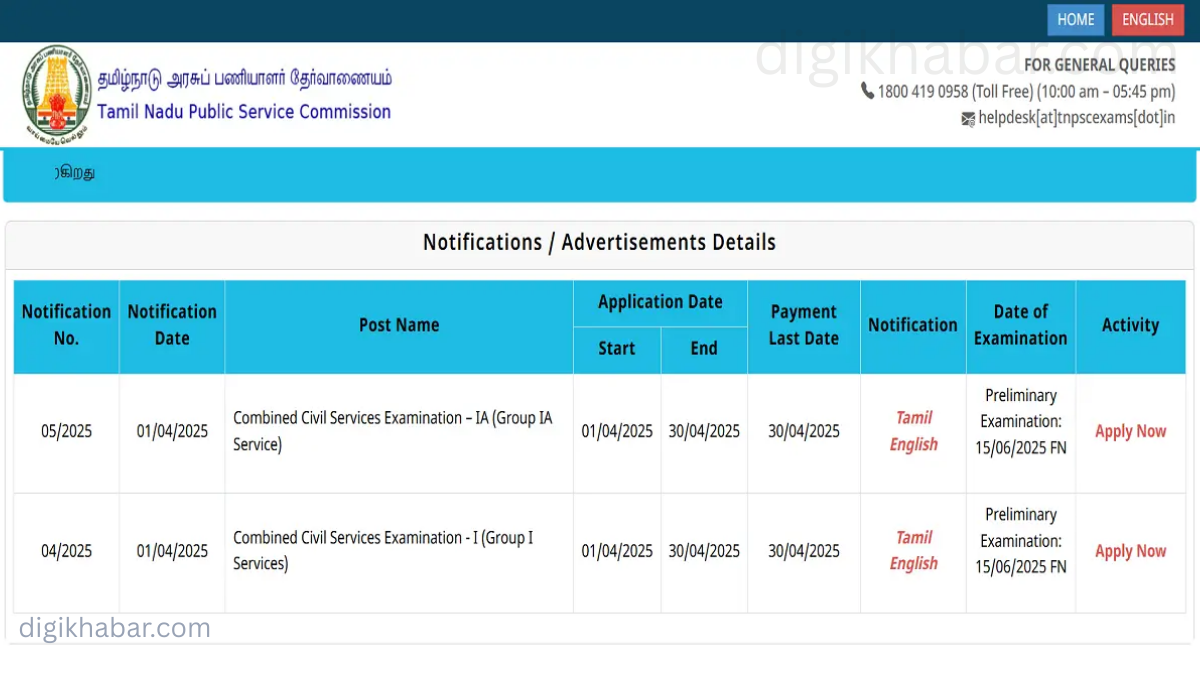Screen dimensions: 1200x680
Task: Open Tamil notification for 04/2025
Action: [x=913, y=538]
